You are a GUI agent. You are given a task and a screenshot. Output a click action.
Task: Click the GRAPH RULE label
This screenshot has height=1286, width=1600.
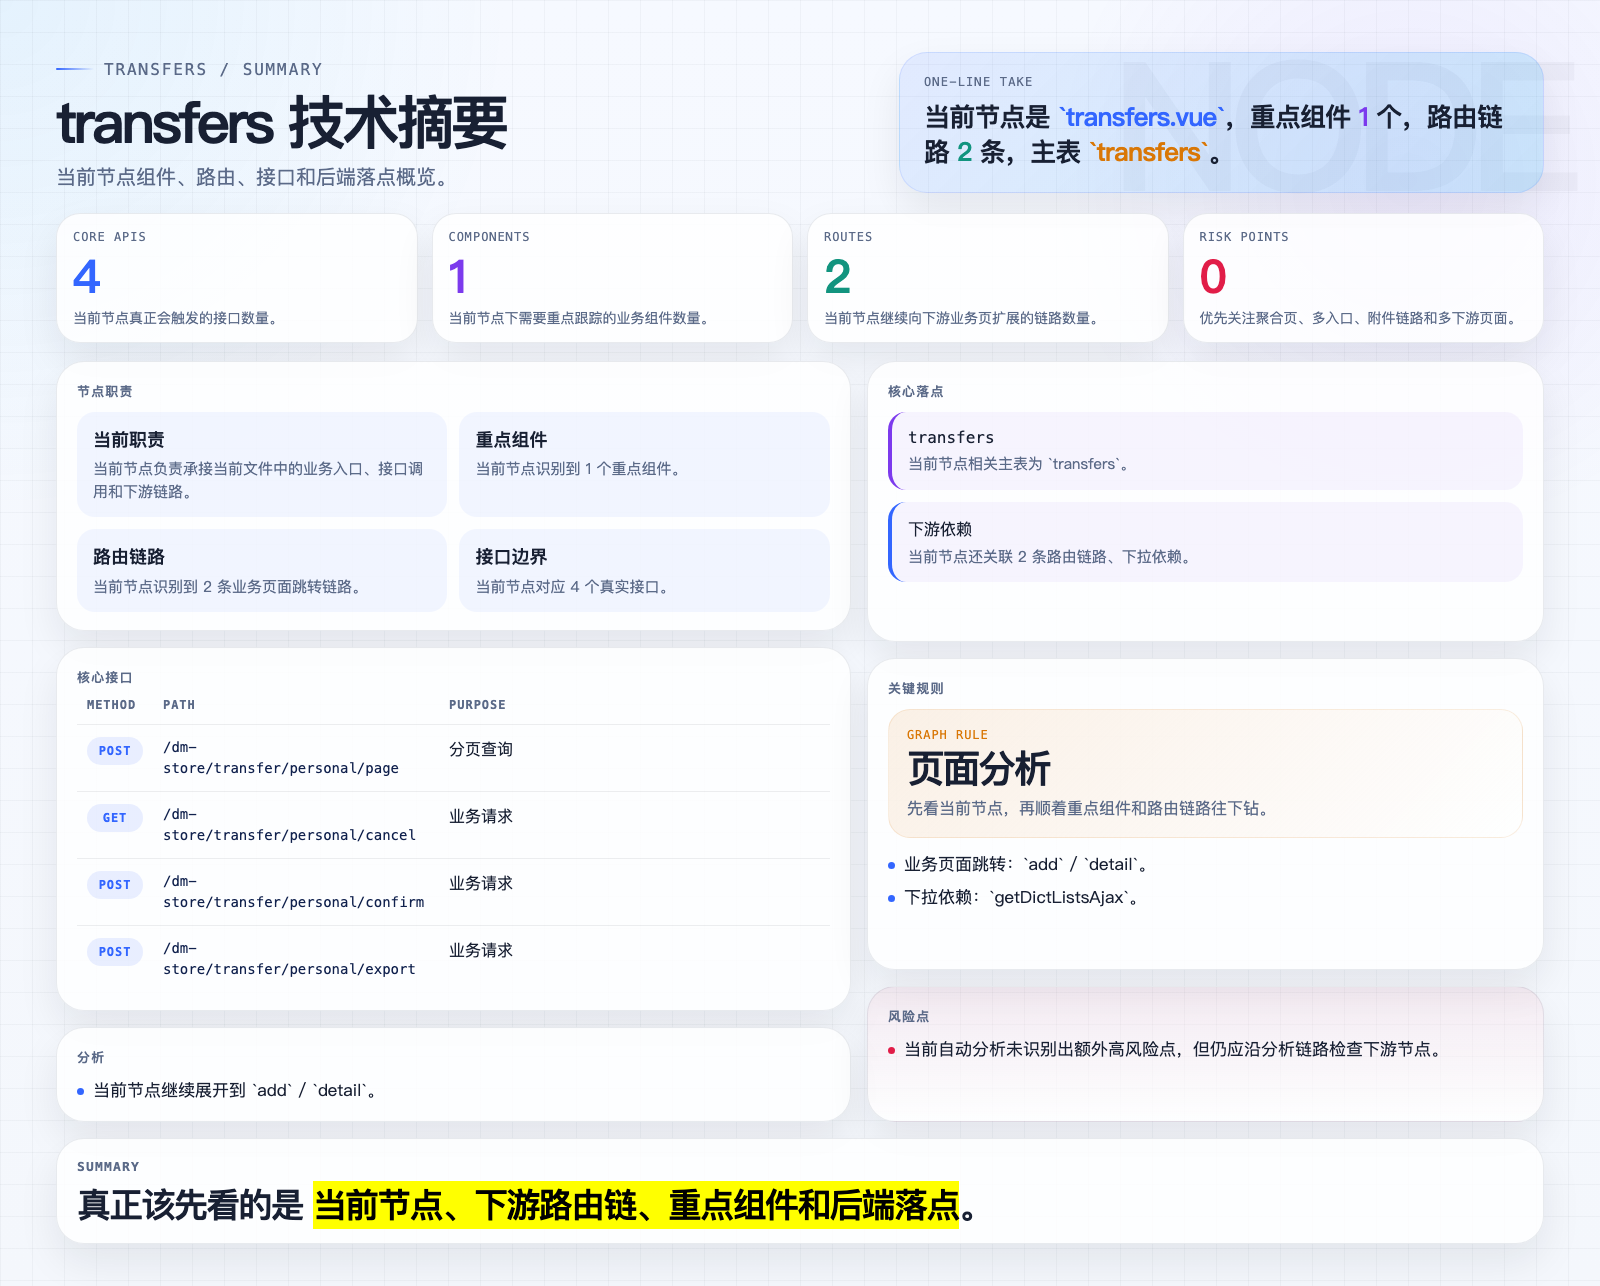947,735
